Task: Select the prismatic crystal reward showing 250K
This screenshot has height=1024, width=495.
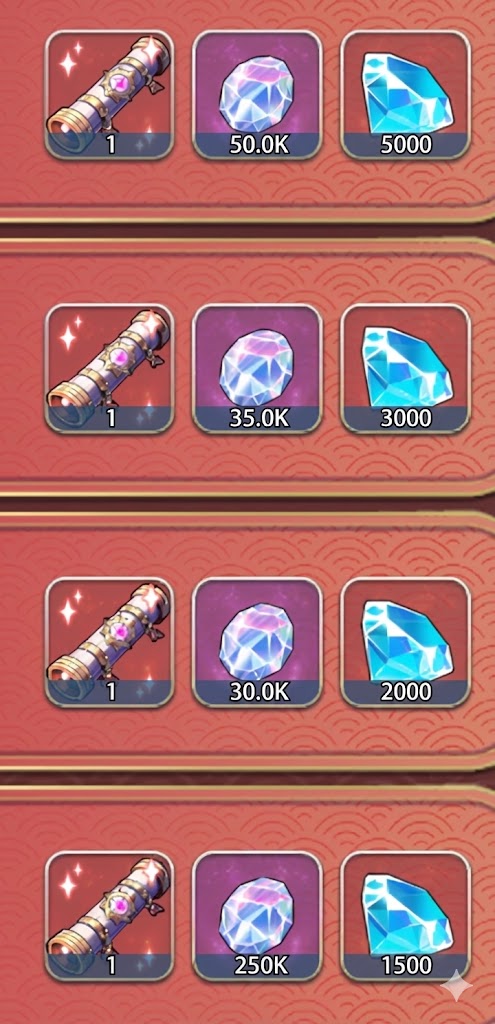Action: pyautogui.click(x=257, y=916)
